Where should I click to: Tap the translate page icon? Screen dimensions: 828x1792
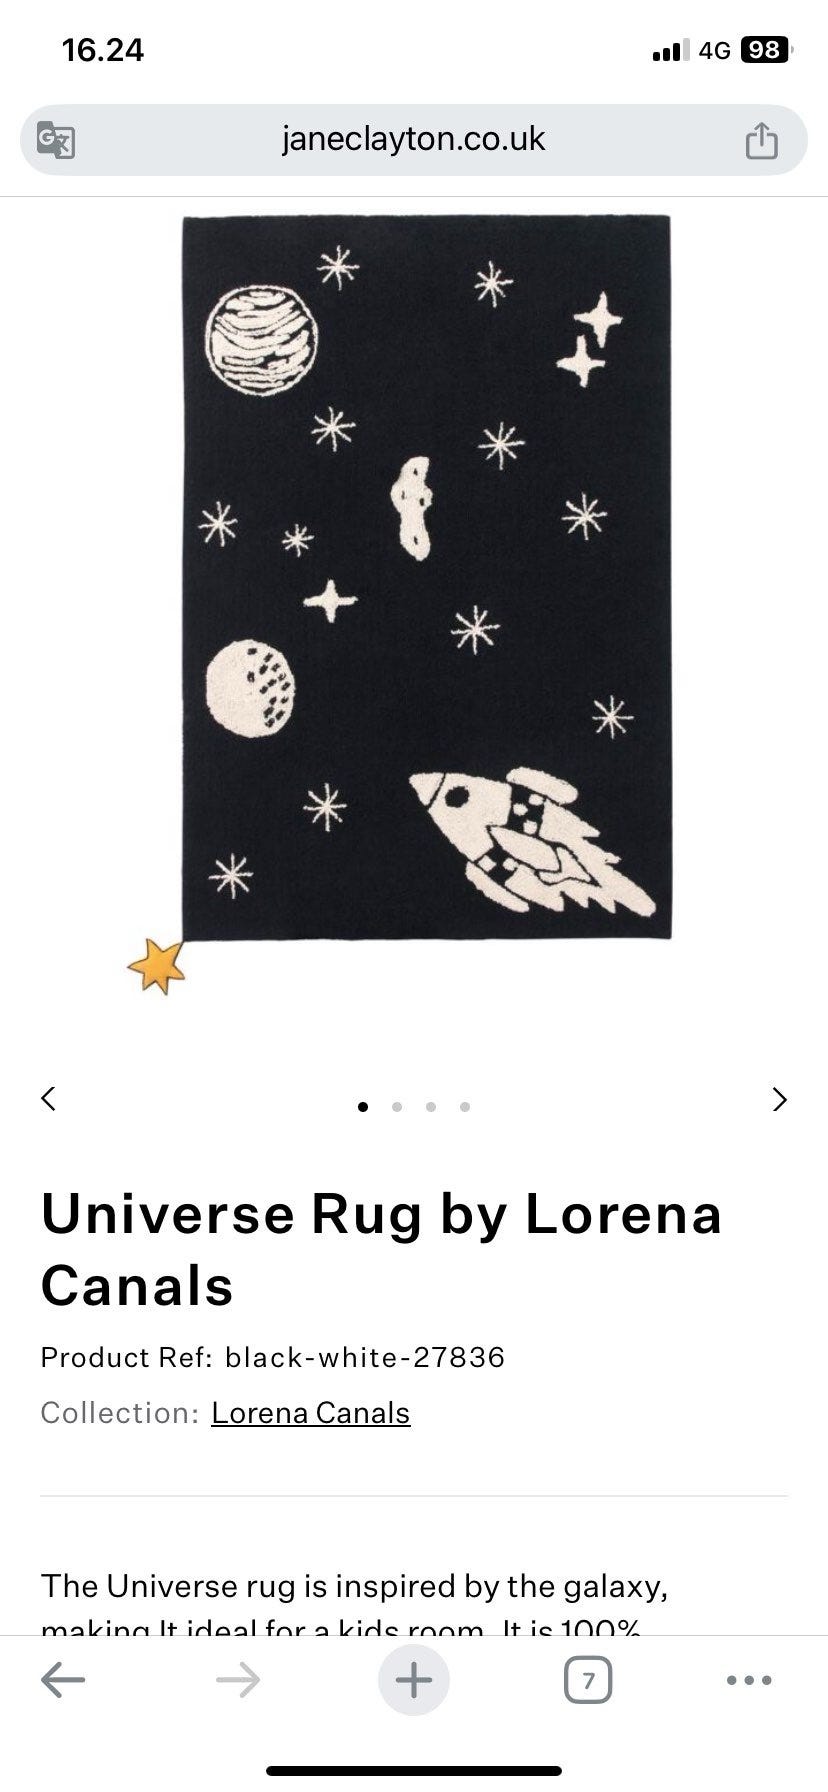55,140
